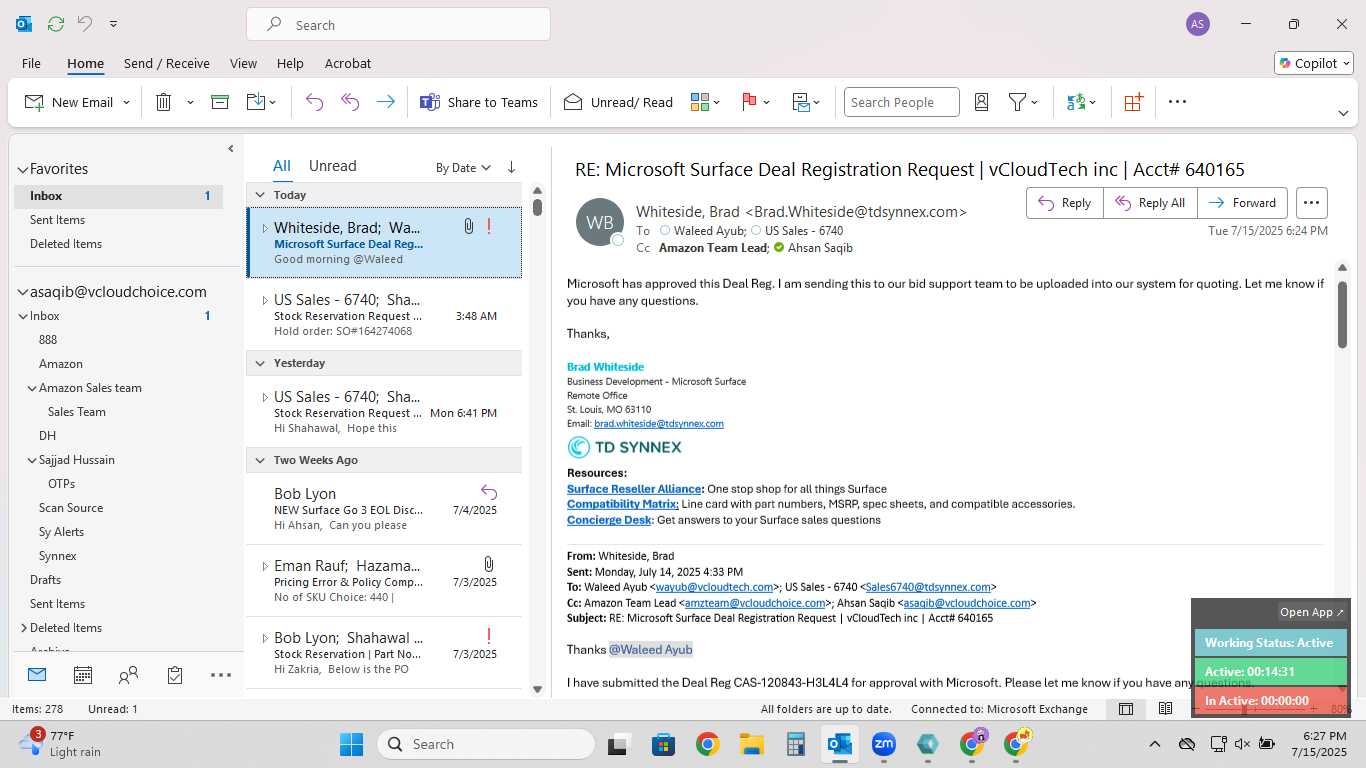The image size is (1366, 768).
Task: Collapse the Favorites section
Action: coord(22,169)
